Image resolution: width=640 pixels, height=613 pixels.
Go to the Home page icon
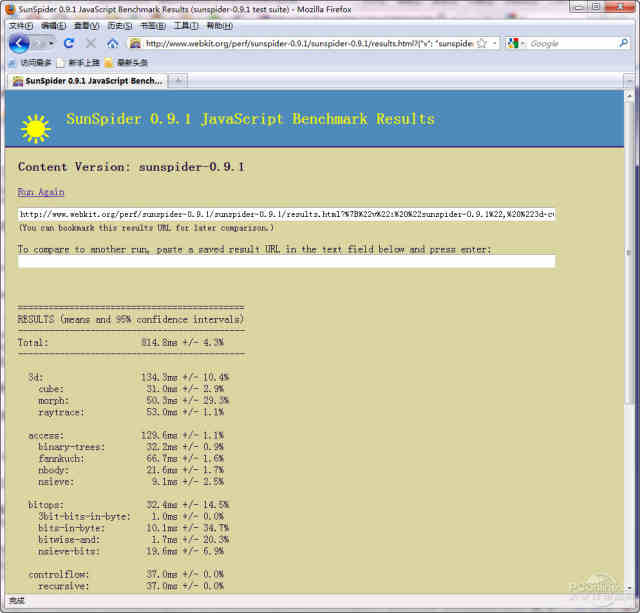[113, 43]
